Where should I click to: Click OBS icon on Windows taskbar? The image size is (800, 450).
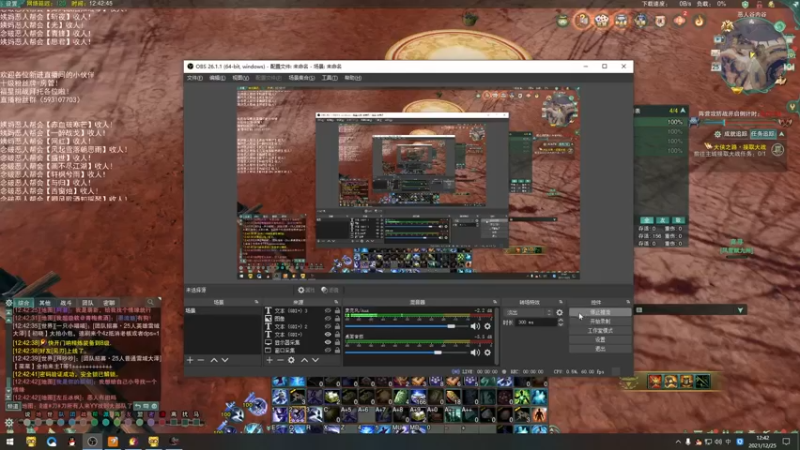(x=92, y=441)
